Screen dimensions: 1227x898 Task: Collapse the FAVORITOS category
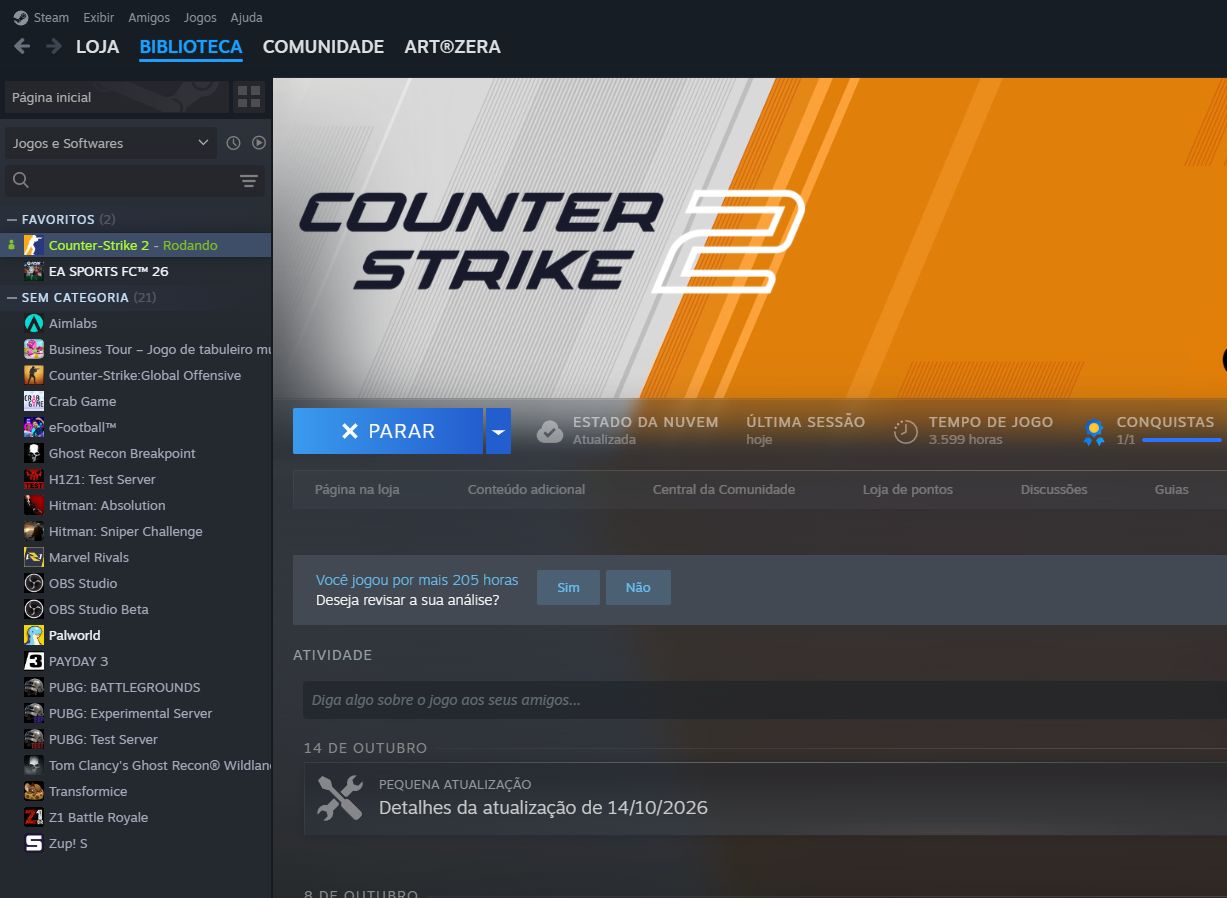click(x=12, y=219)
